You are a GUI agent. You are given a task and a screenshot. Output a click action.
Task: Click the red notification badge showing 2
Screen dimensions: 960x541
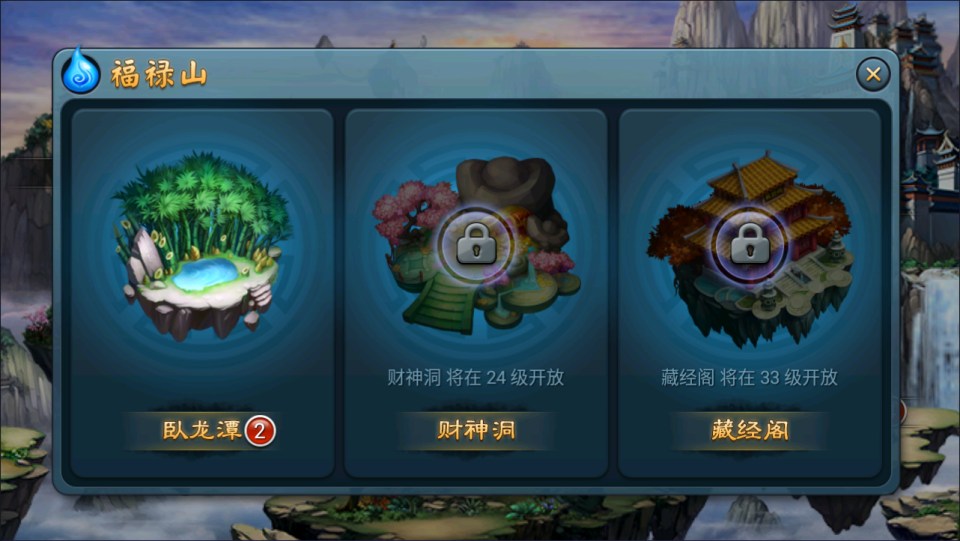(x=260, y=431)
